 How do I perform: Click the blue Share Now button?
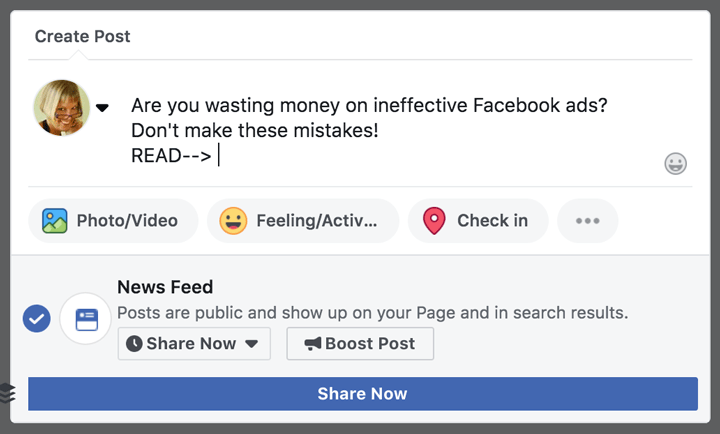coord(363,394)
